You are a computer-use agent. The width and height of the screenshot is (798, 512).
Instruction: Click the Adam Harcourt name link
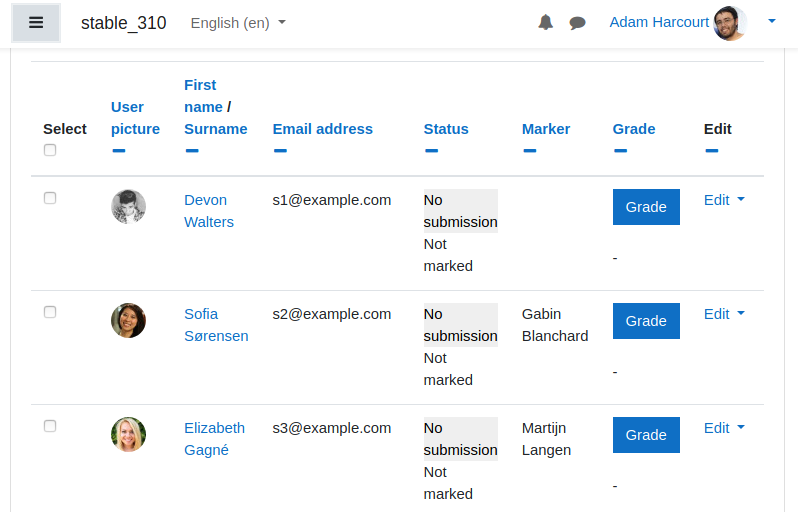point(659,22)
